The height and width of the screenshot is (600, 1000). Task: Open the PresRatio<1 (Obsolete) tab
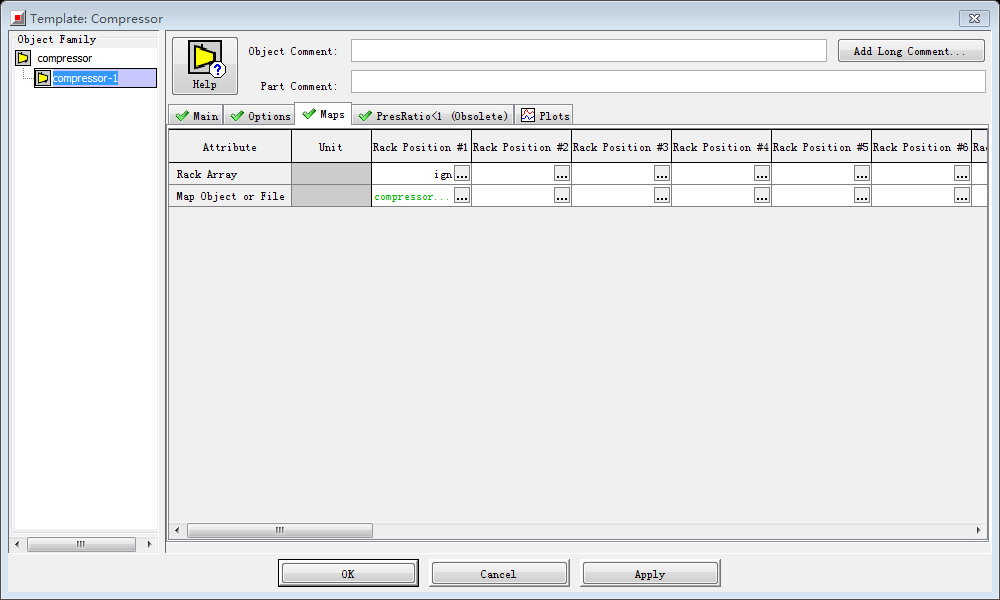point(434,116)
